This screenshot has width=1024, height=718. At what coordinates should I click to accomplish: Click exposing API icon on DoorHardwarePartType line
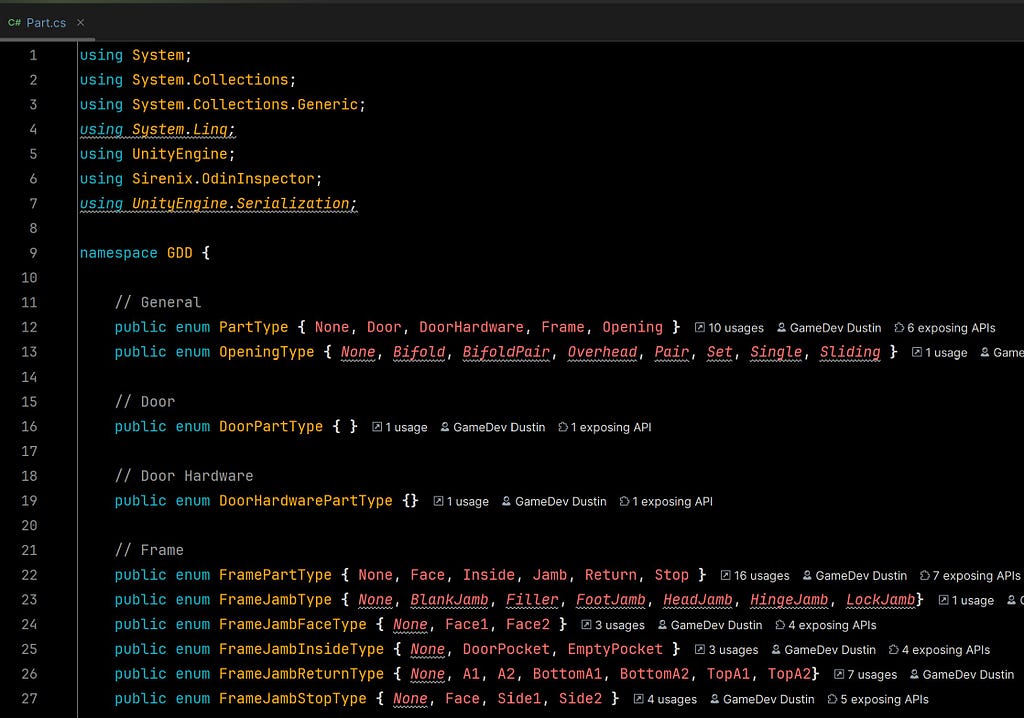click(624, 501)
